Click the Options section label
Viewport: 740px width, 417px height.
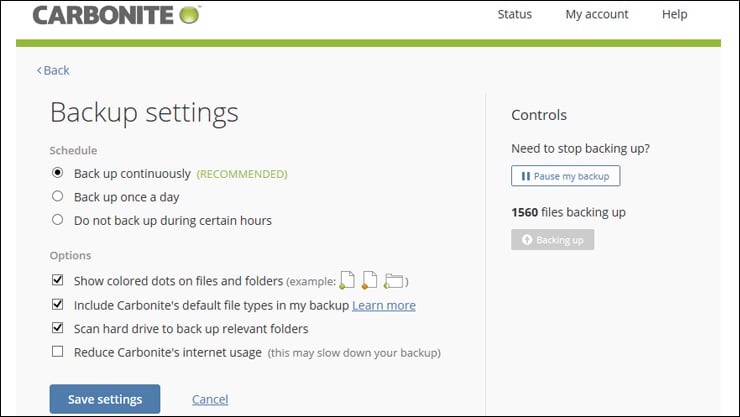pos(70,255)
